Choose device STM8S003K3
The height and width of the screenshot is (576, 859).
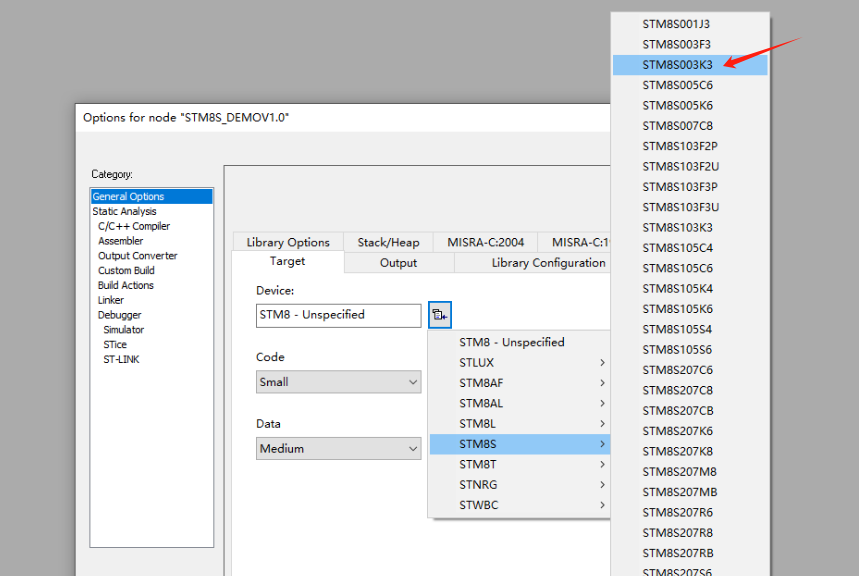690,65
